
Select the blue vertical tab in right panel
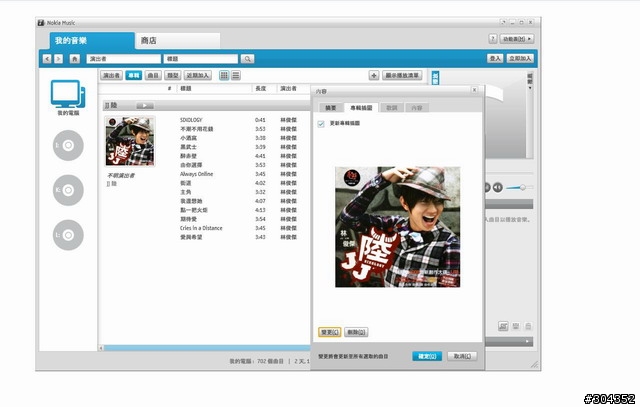click(x=436, y=78)
